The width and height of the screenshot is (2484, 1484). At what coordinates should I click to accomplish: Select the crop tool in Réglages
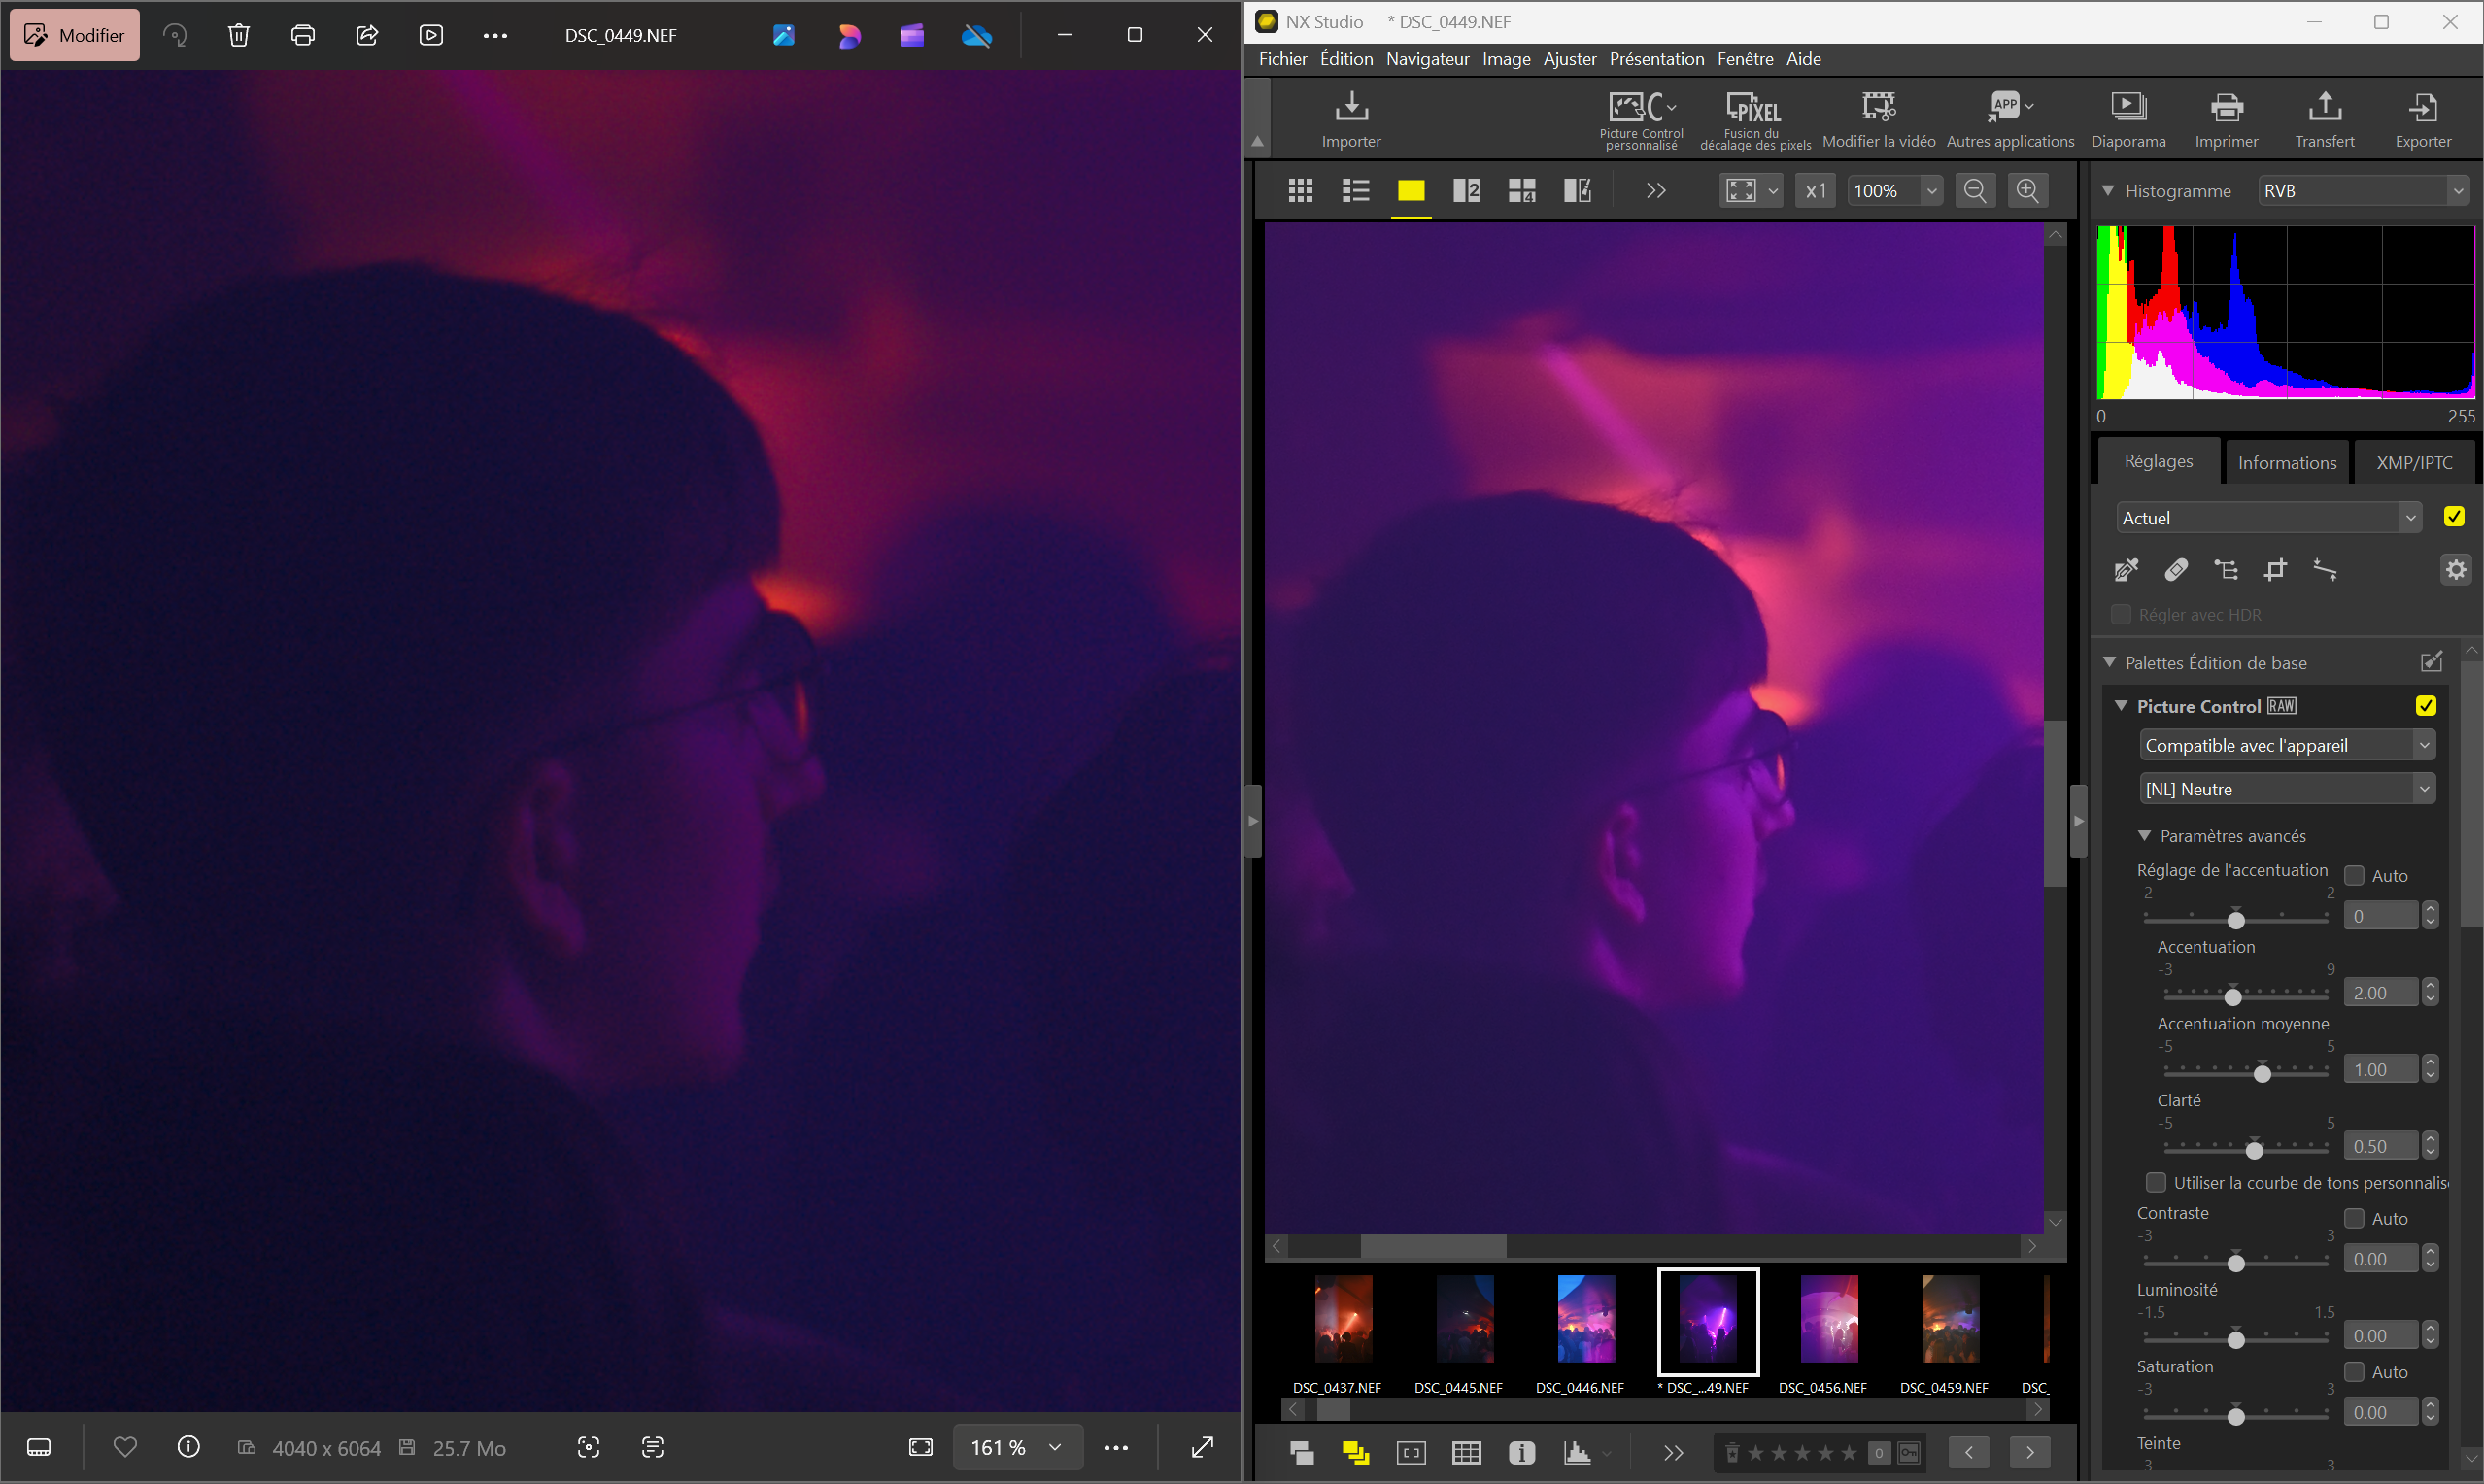2276,570
